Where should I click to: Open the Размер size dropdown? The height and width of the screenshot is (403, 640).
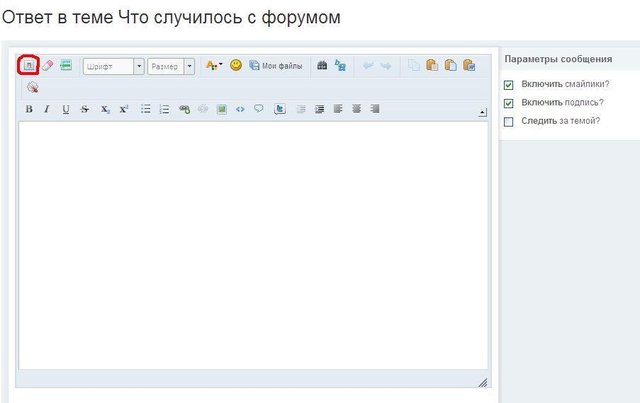point(171,66)
